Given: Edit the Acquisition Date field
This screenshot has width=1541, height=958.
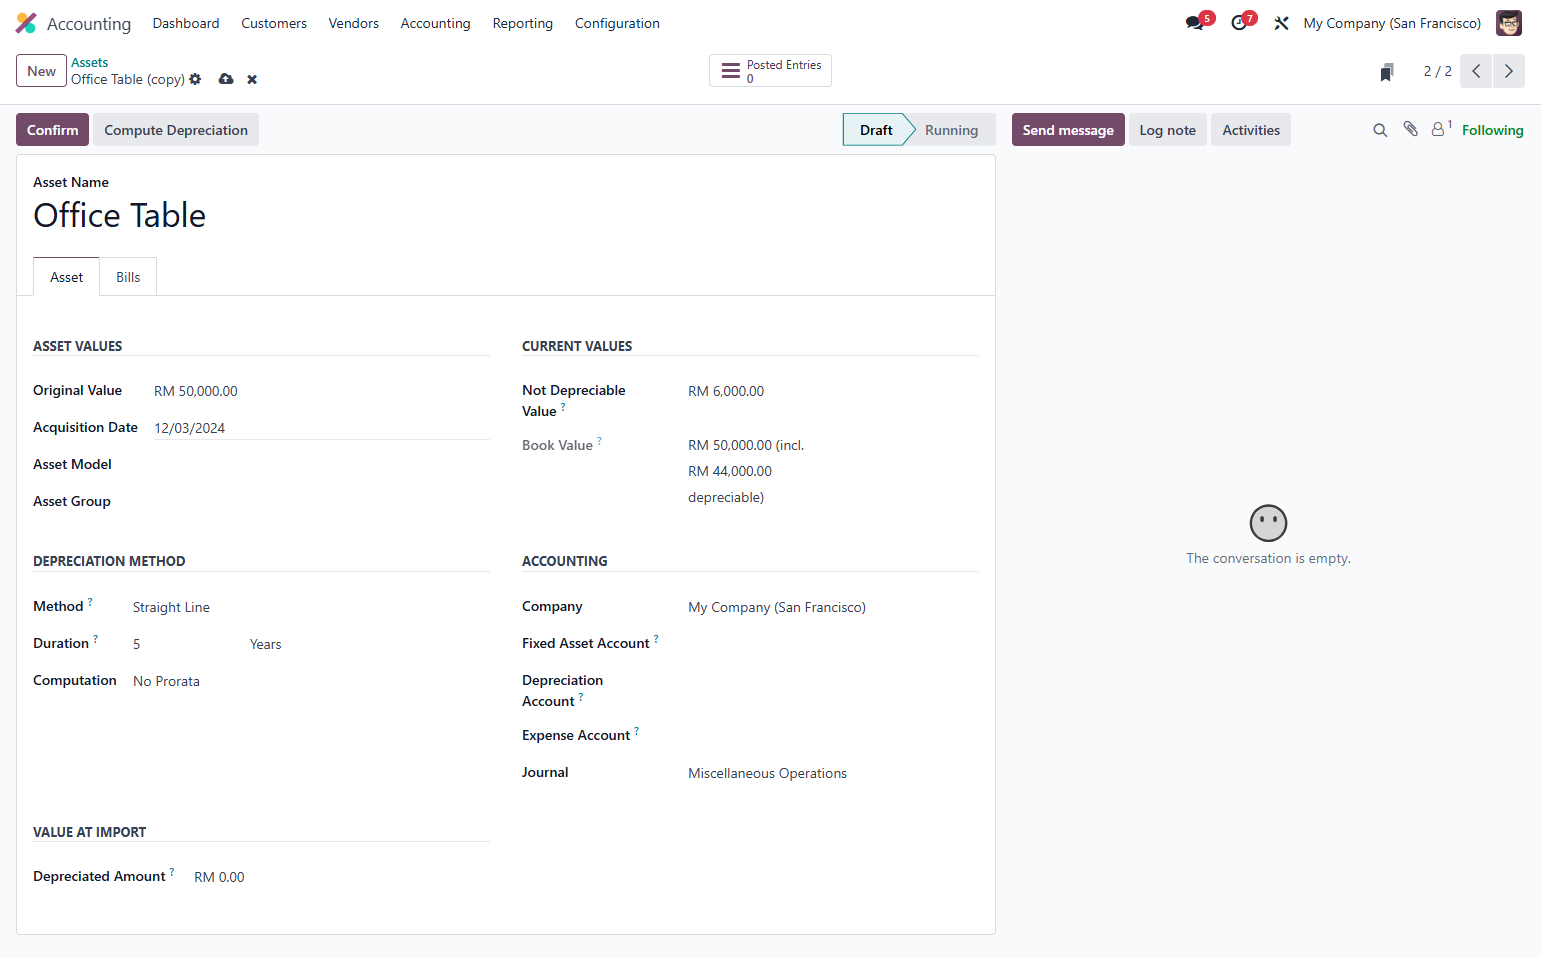Looking at the screenshot, I should click(x=322, y=428).
